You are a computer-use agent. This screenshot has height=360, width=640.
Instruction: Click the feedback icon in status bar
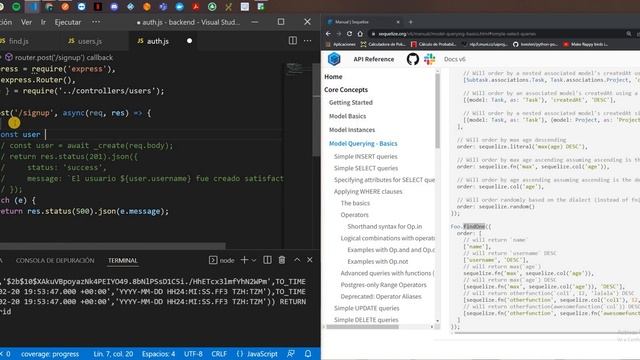(x=291, y=353)
